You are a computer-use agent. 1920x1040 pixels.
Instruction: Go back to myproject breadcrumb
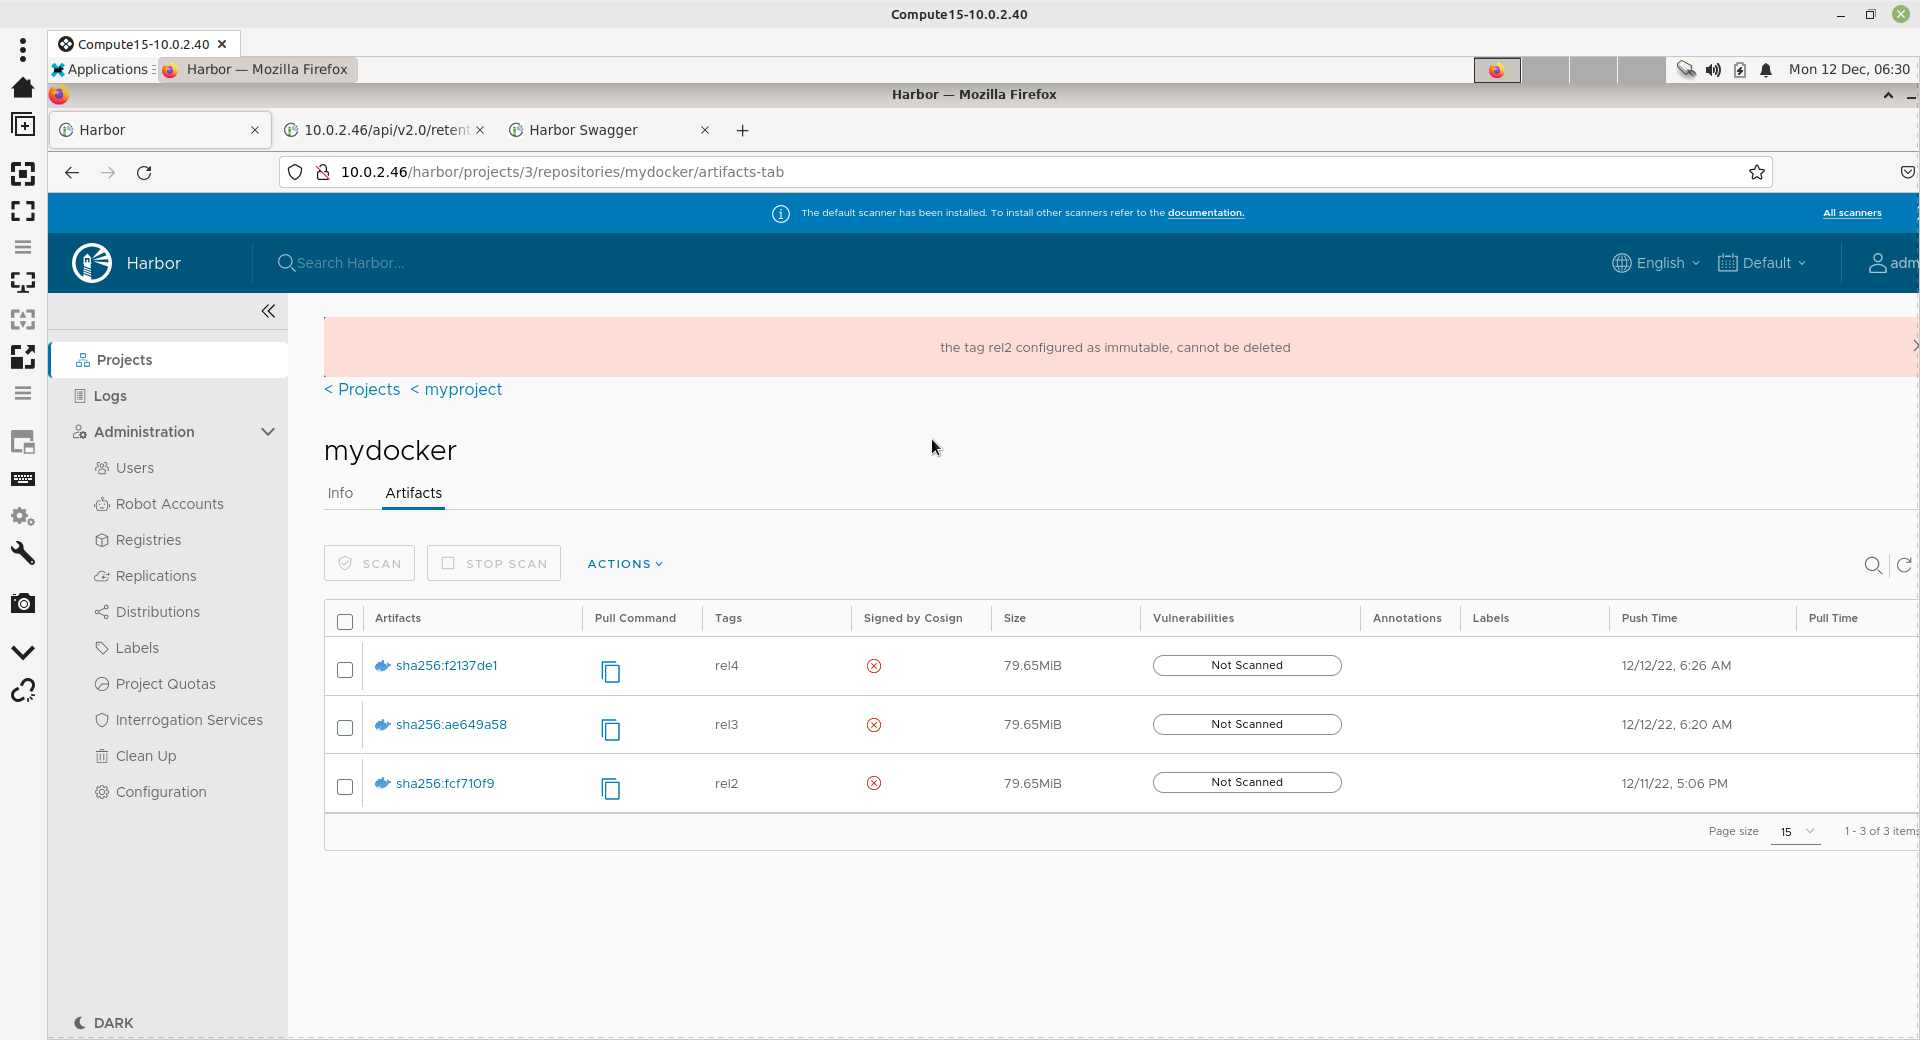(462, 389)
